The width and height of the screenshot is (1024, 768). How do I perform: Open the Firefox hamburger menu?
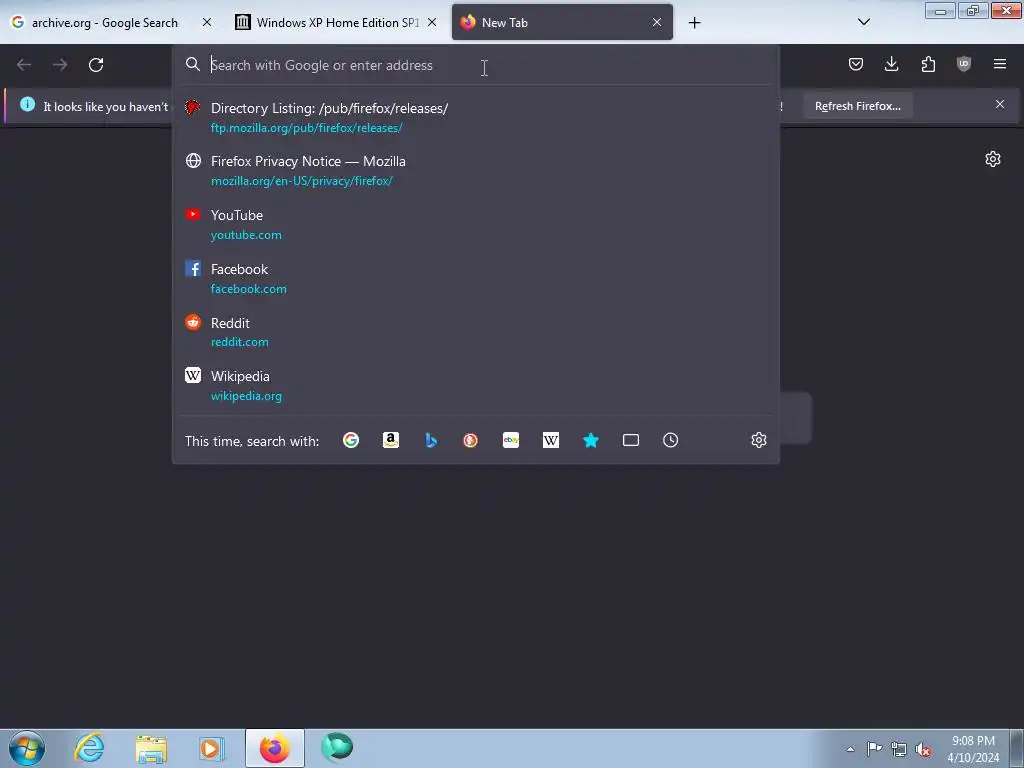1000,64
